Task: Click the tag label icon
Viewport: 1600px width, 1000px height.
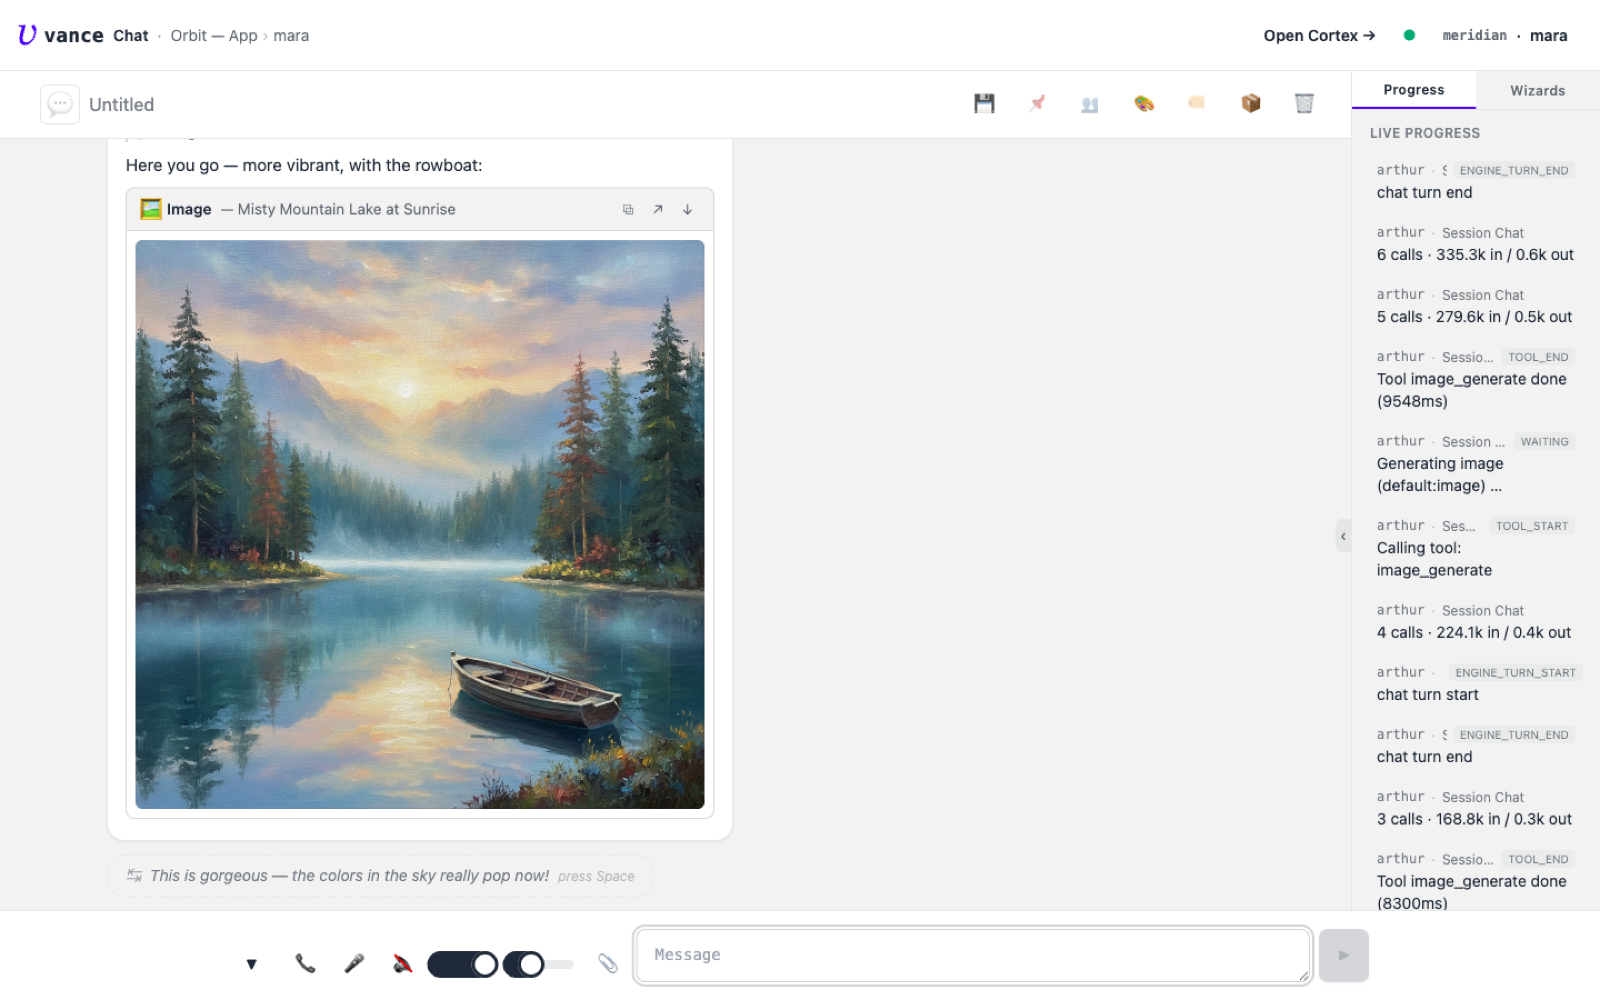Action: 1197,103
